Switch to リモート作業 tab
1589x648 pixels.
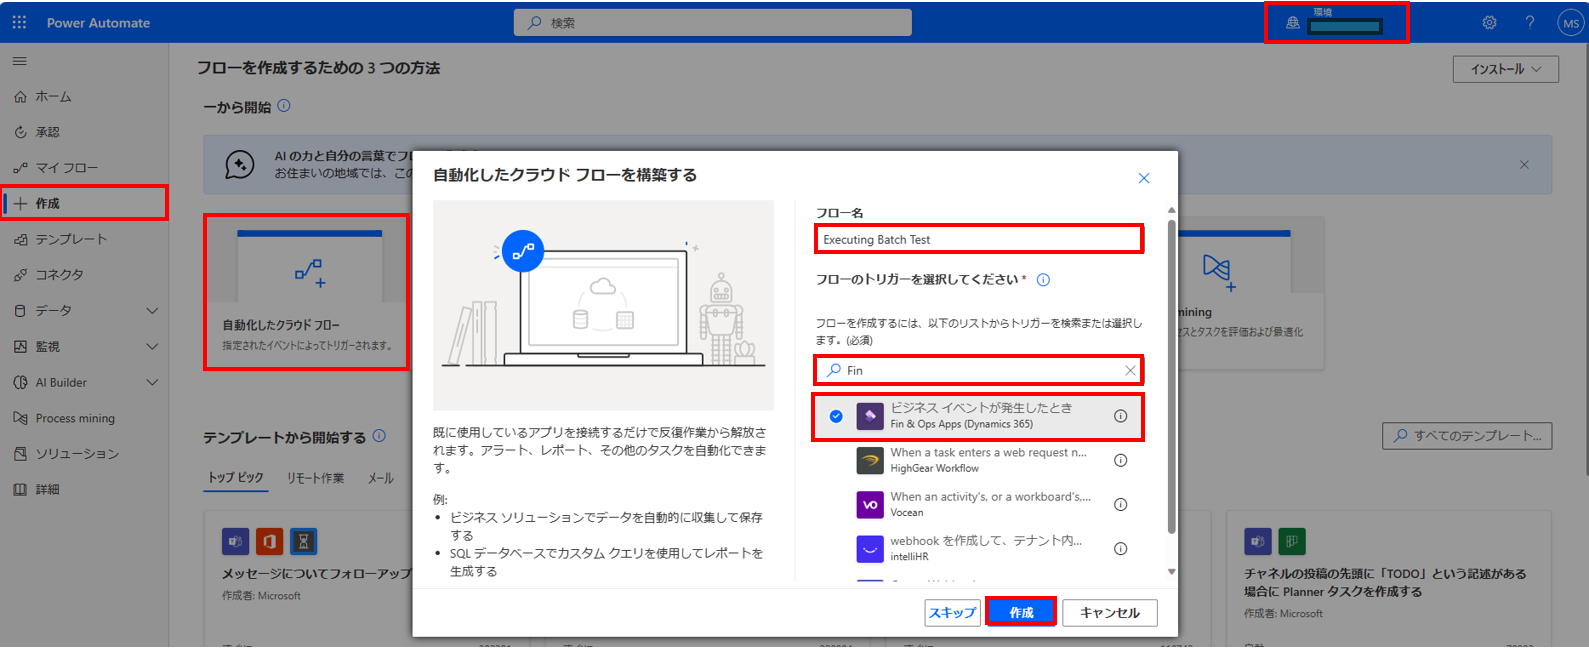point(315,478)
